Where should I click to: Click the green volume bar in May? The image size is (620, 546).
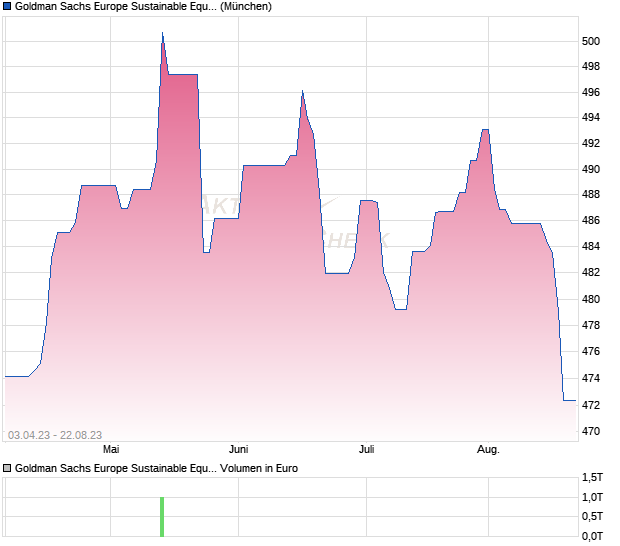(162, 517)
